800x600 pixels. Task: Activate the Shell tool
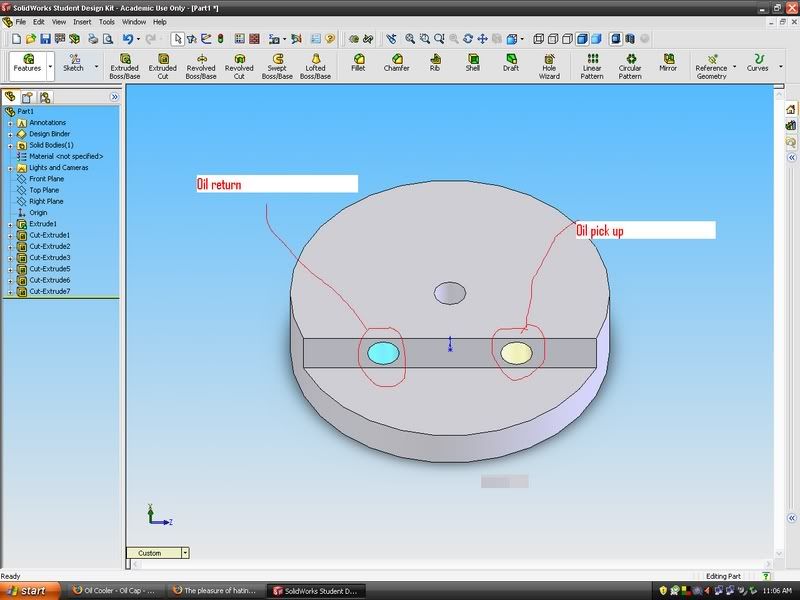click(472, 63)
